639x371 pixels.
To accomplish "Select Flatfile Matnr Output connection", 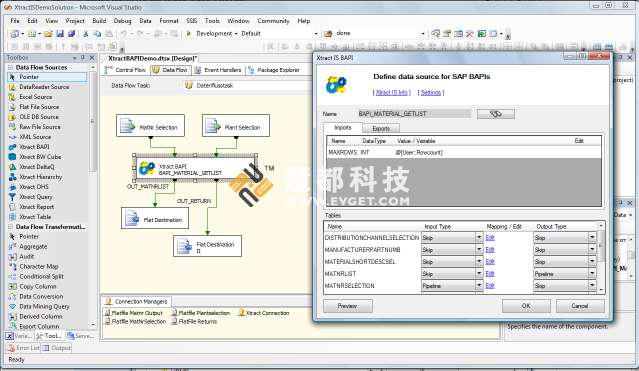I will coord(134,313).
